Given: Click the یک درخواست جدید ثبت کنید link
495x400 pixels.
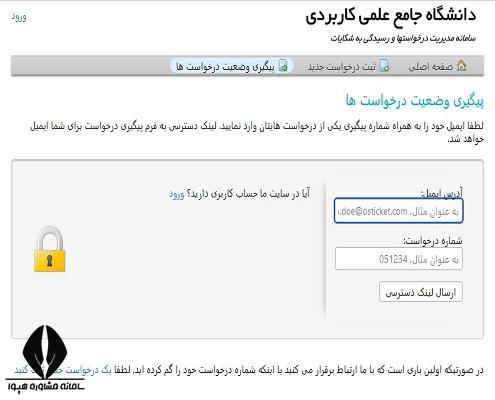Looking at the screenshot, I should pos(63,370).
